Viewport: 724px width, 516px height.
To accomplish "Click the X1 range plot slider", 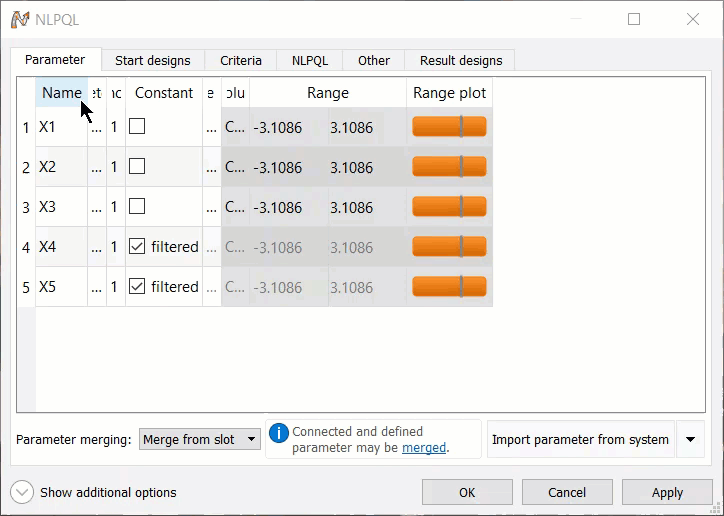I will 449,127.
